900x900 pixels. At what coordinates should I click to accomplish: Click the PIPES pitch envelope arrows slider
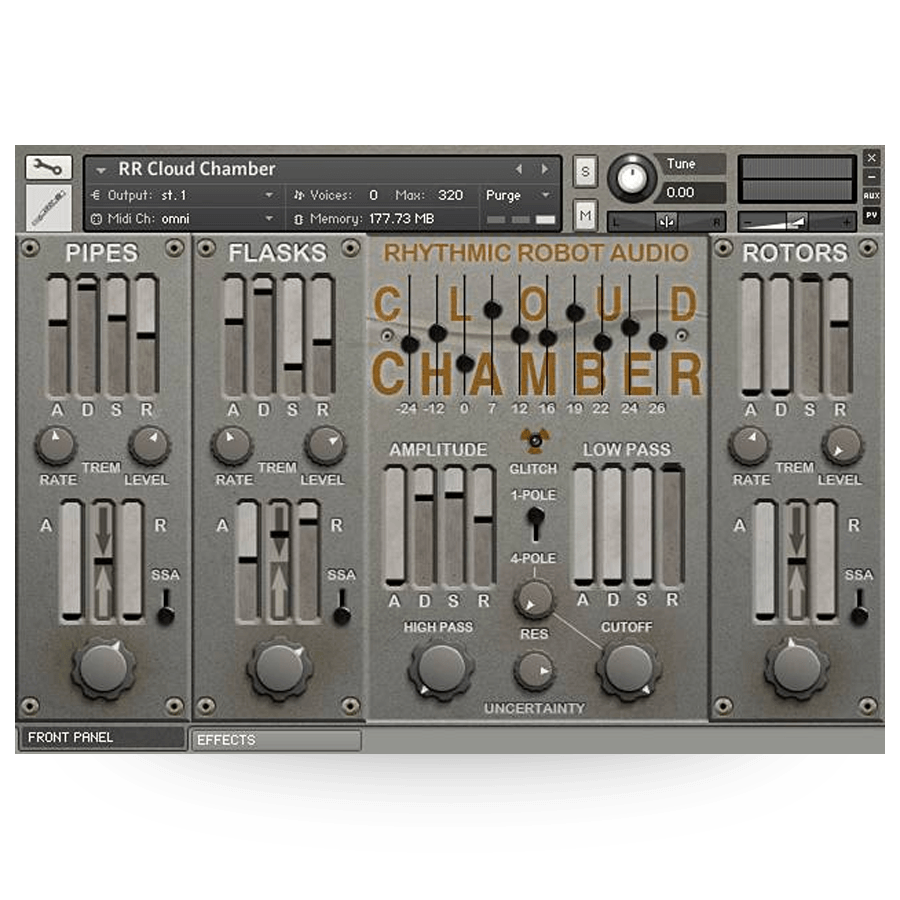103,560
